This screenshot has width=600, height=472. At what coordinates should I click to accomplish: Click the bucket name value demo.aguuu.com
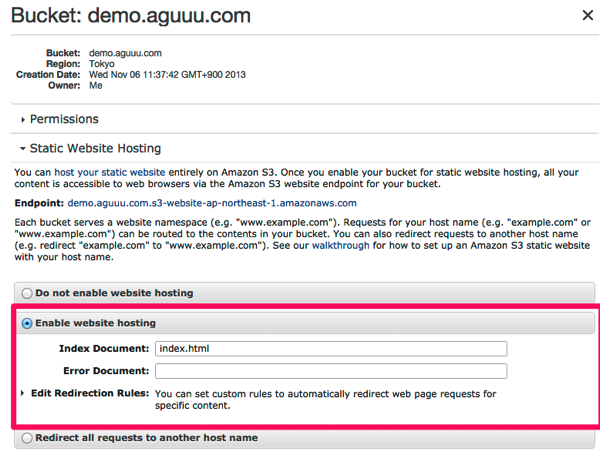[126, 53]
